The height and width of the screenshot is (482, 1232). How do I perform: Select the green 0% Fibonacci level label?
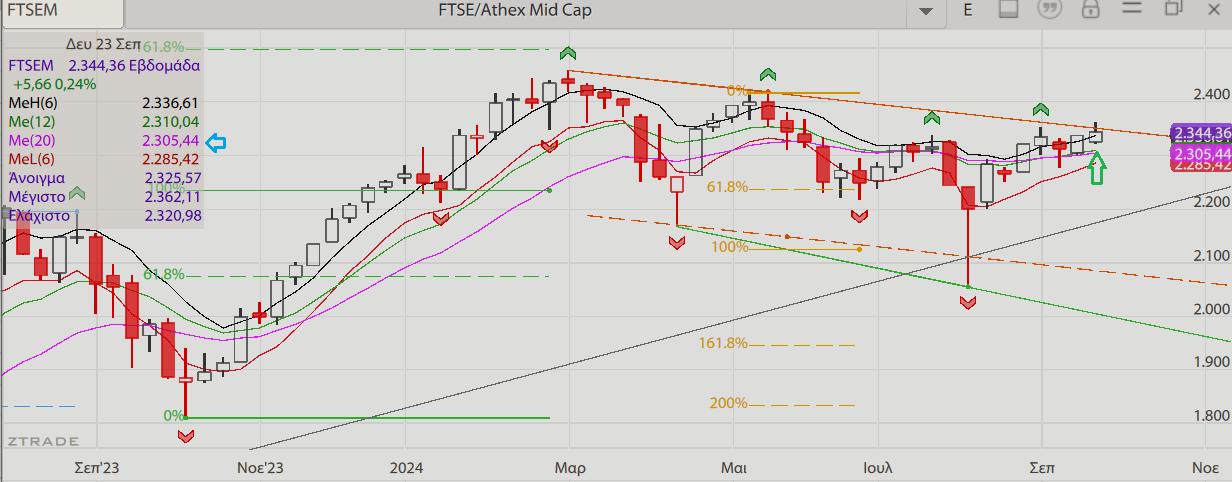174,415
